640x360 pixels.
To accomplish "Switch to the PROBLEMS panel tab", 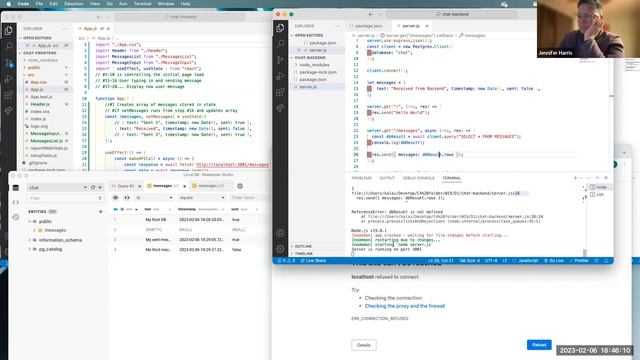I will pos(362,178).
